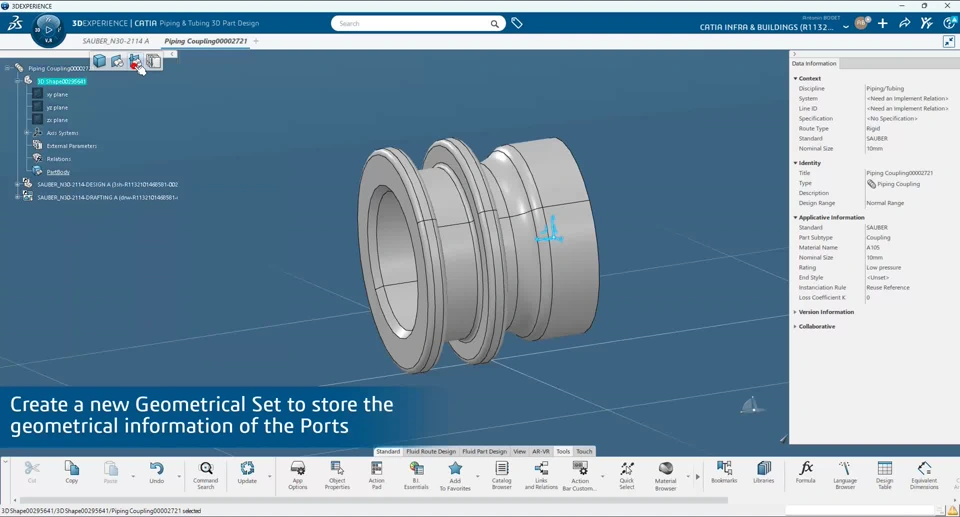
Task: Click the 3DEXPERIENCE compass
Action: [48, 29]
